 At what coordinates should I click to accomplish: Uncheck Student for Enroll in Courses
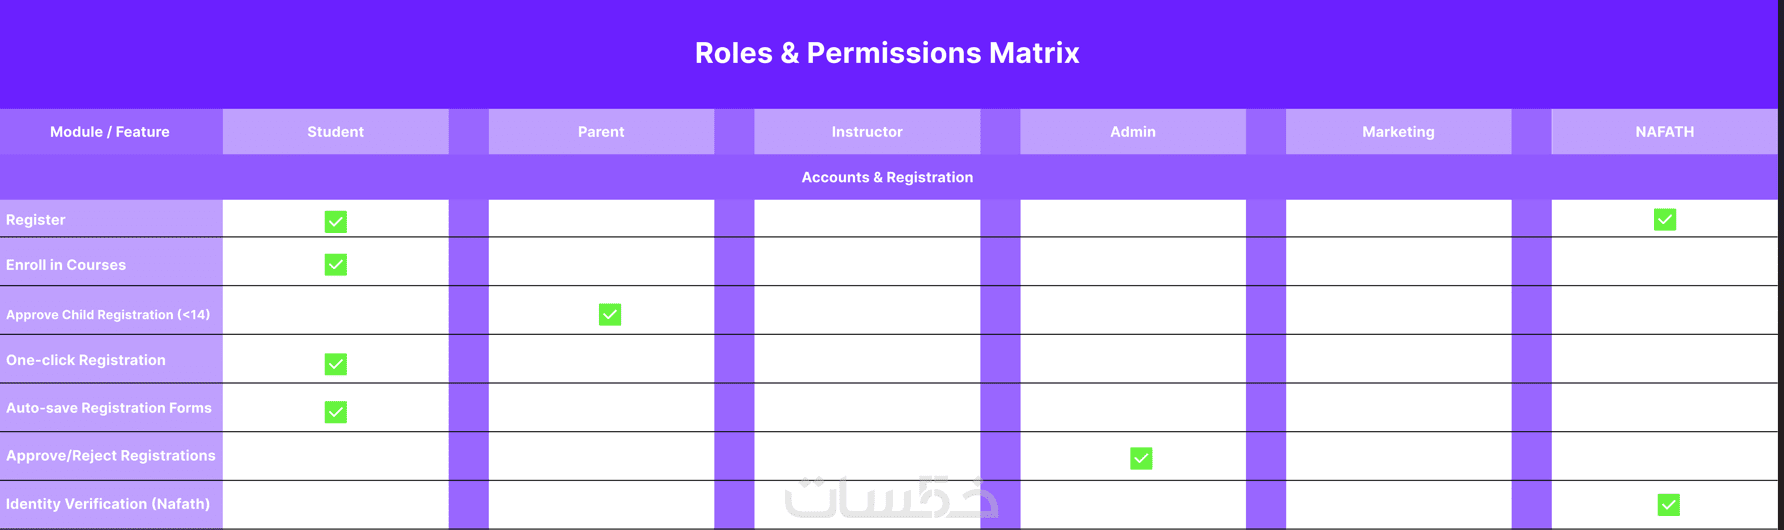[x=336, y=265]
